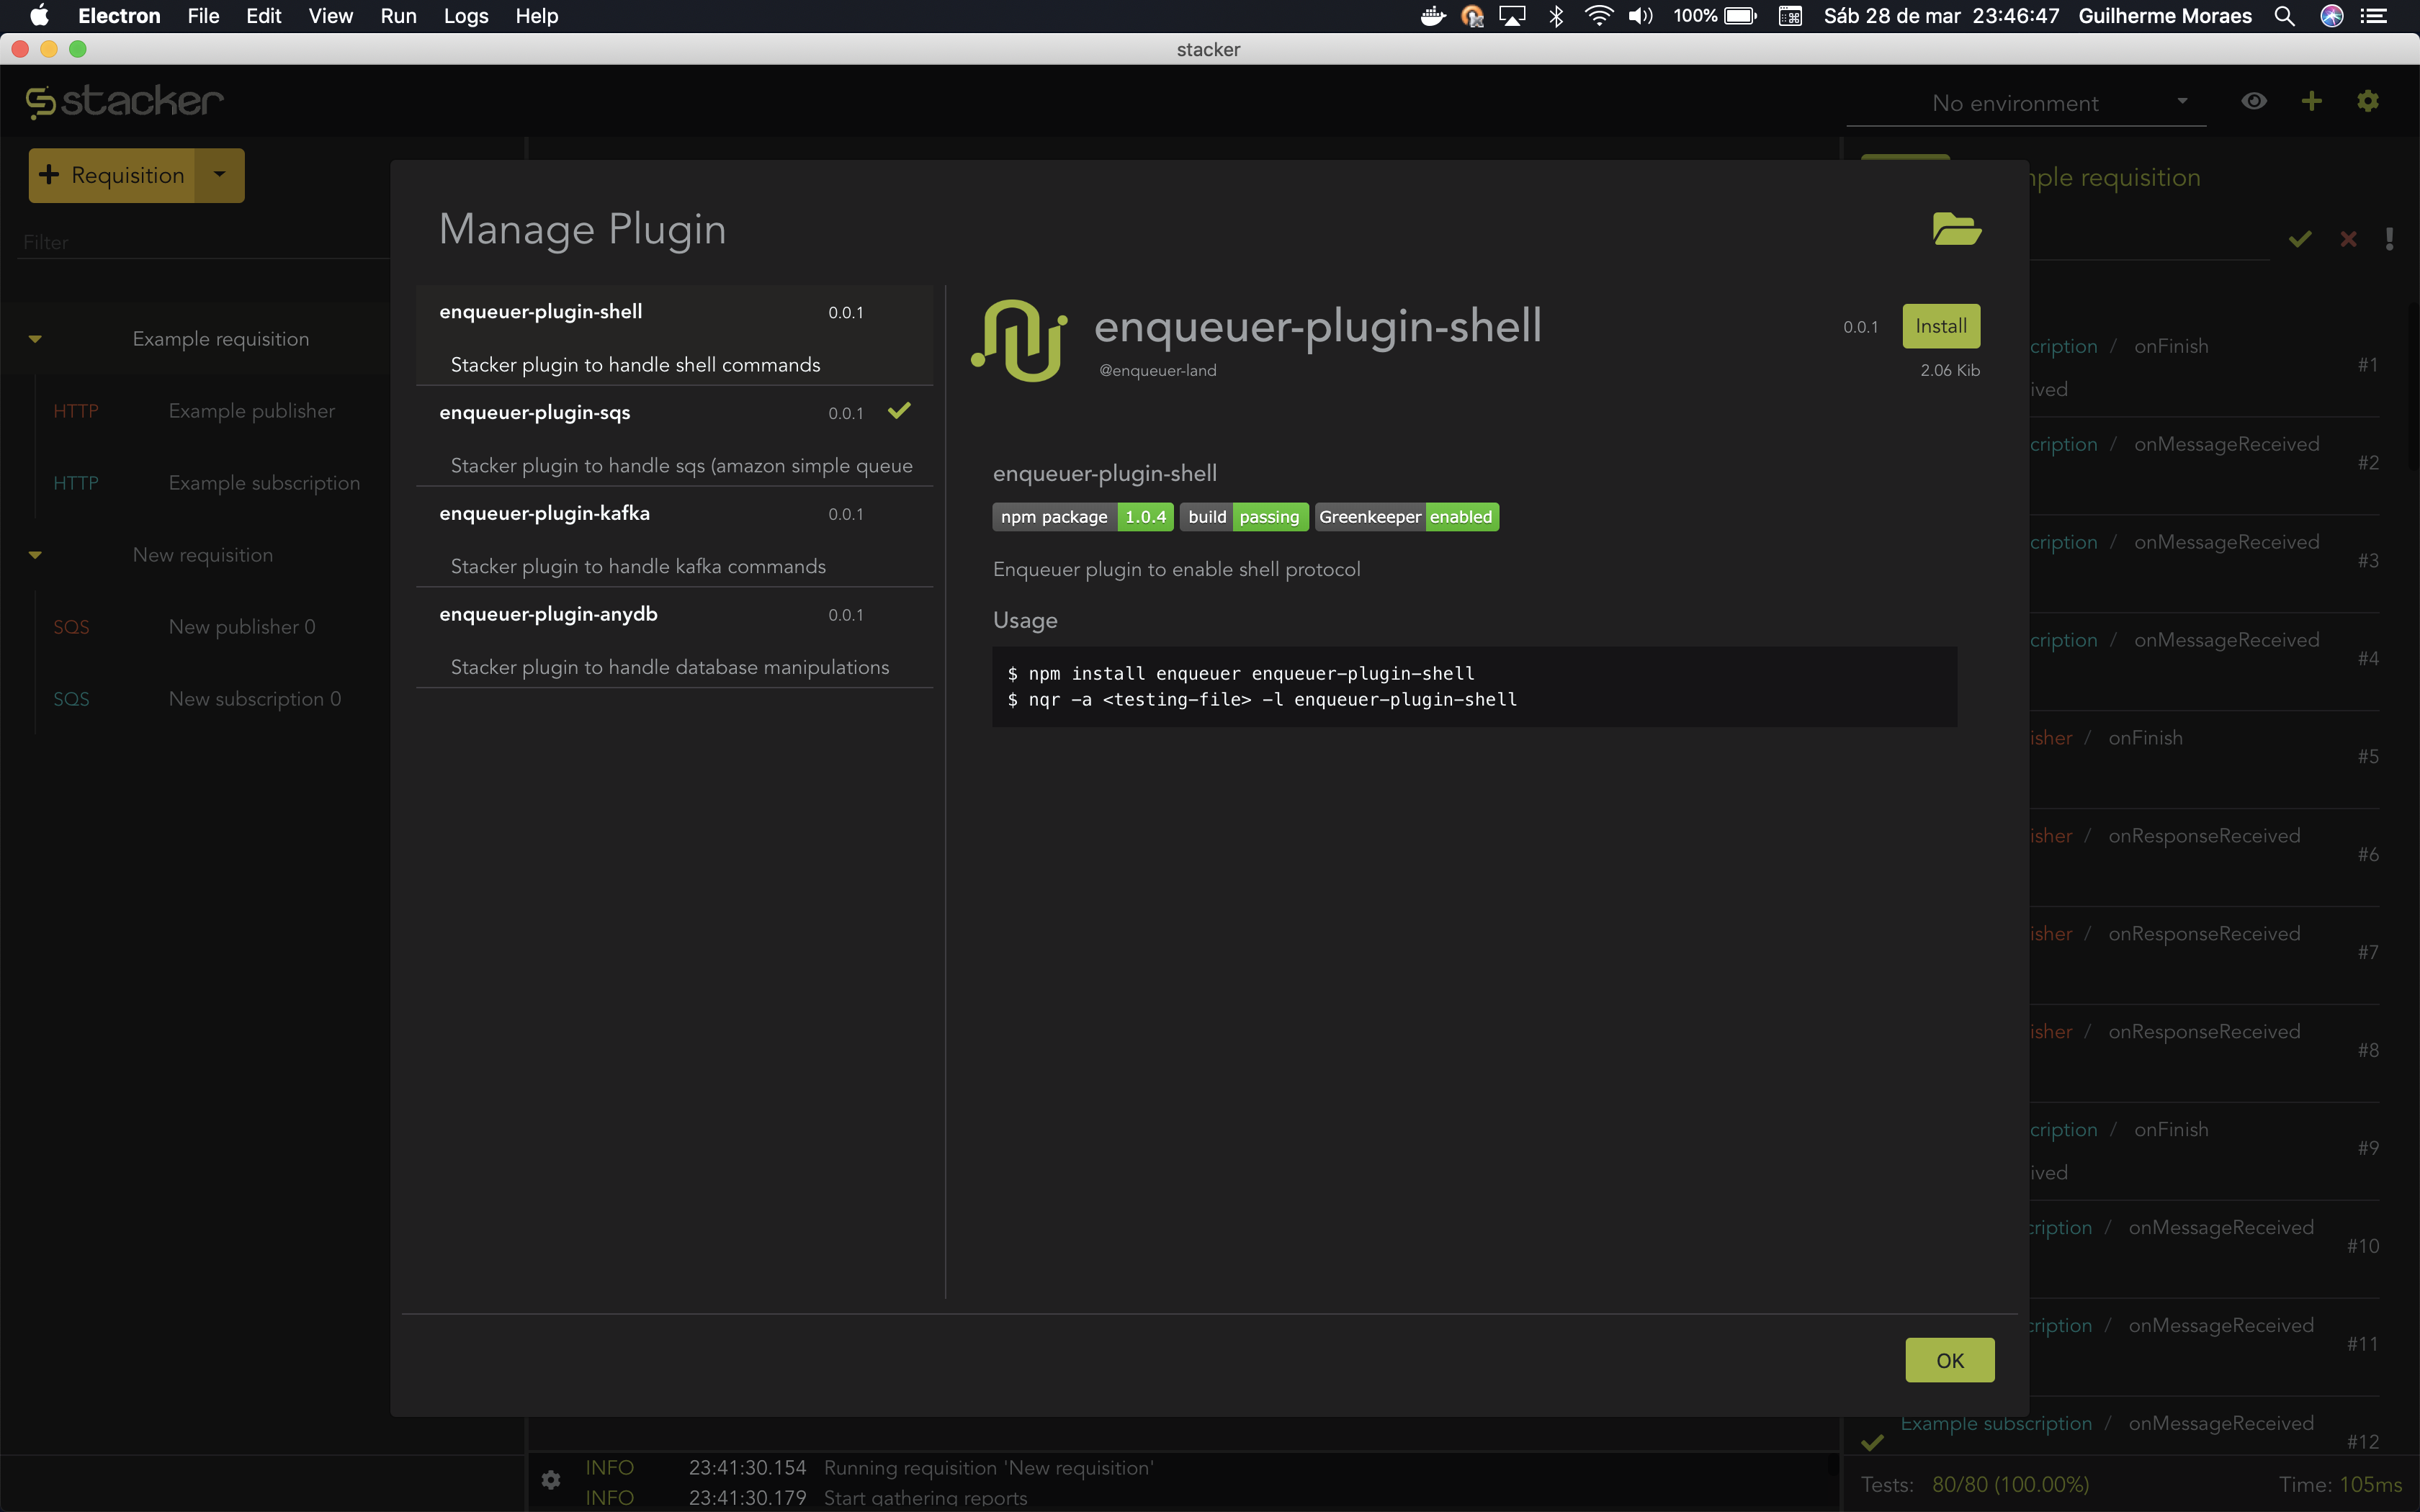2420x1512 pixels.
Task: Open the AirPlay display menu icon
Action: click(x=1512, y=16)
